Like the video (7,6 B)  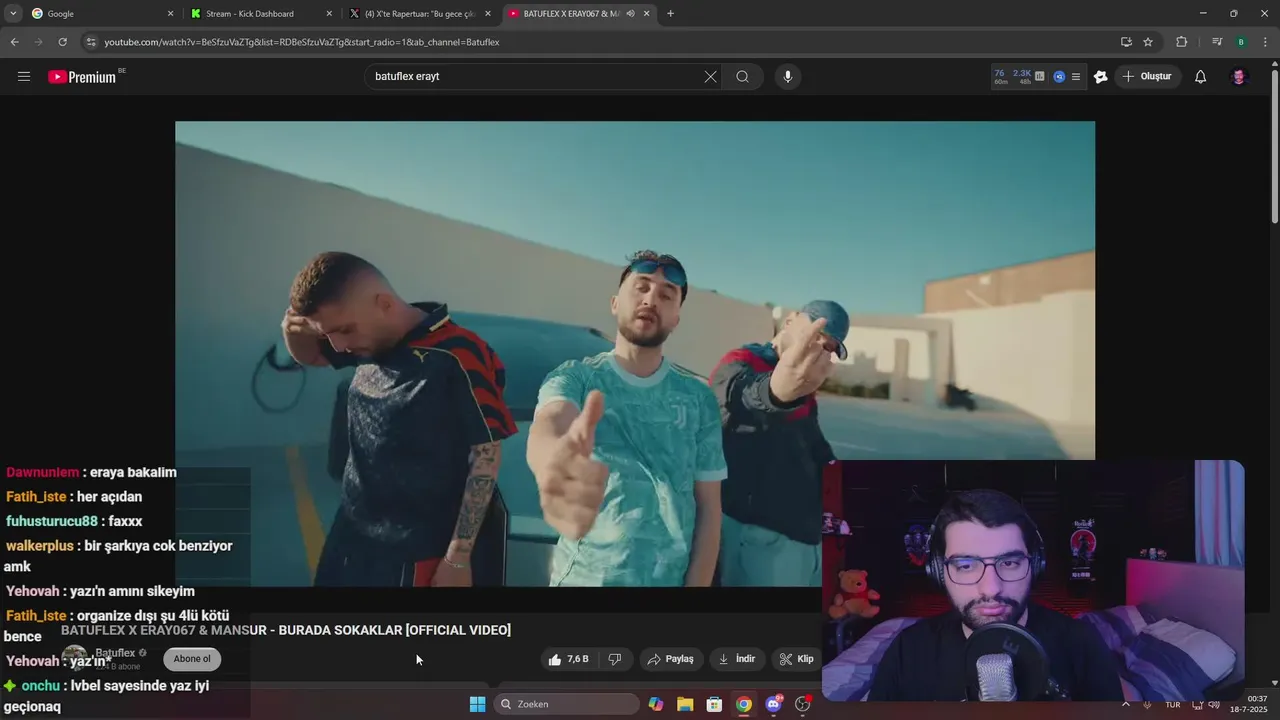point(568,659)
